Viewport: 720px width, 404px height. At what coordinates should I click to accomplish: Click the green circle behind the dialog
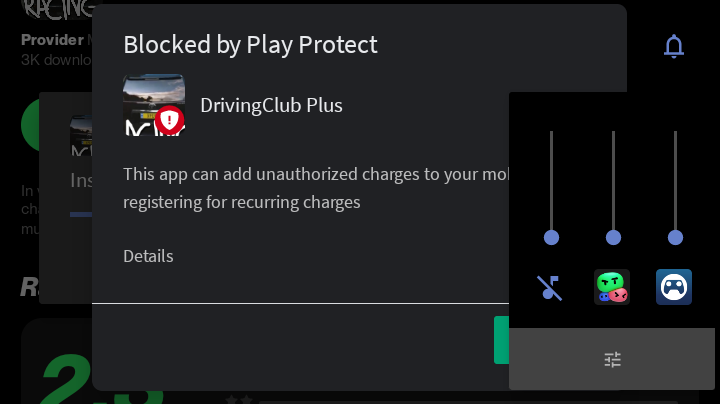pos(30,125)
